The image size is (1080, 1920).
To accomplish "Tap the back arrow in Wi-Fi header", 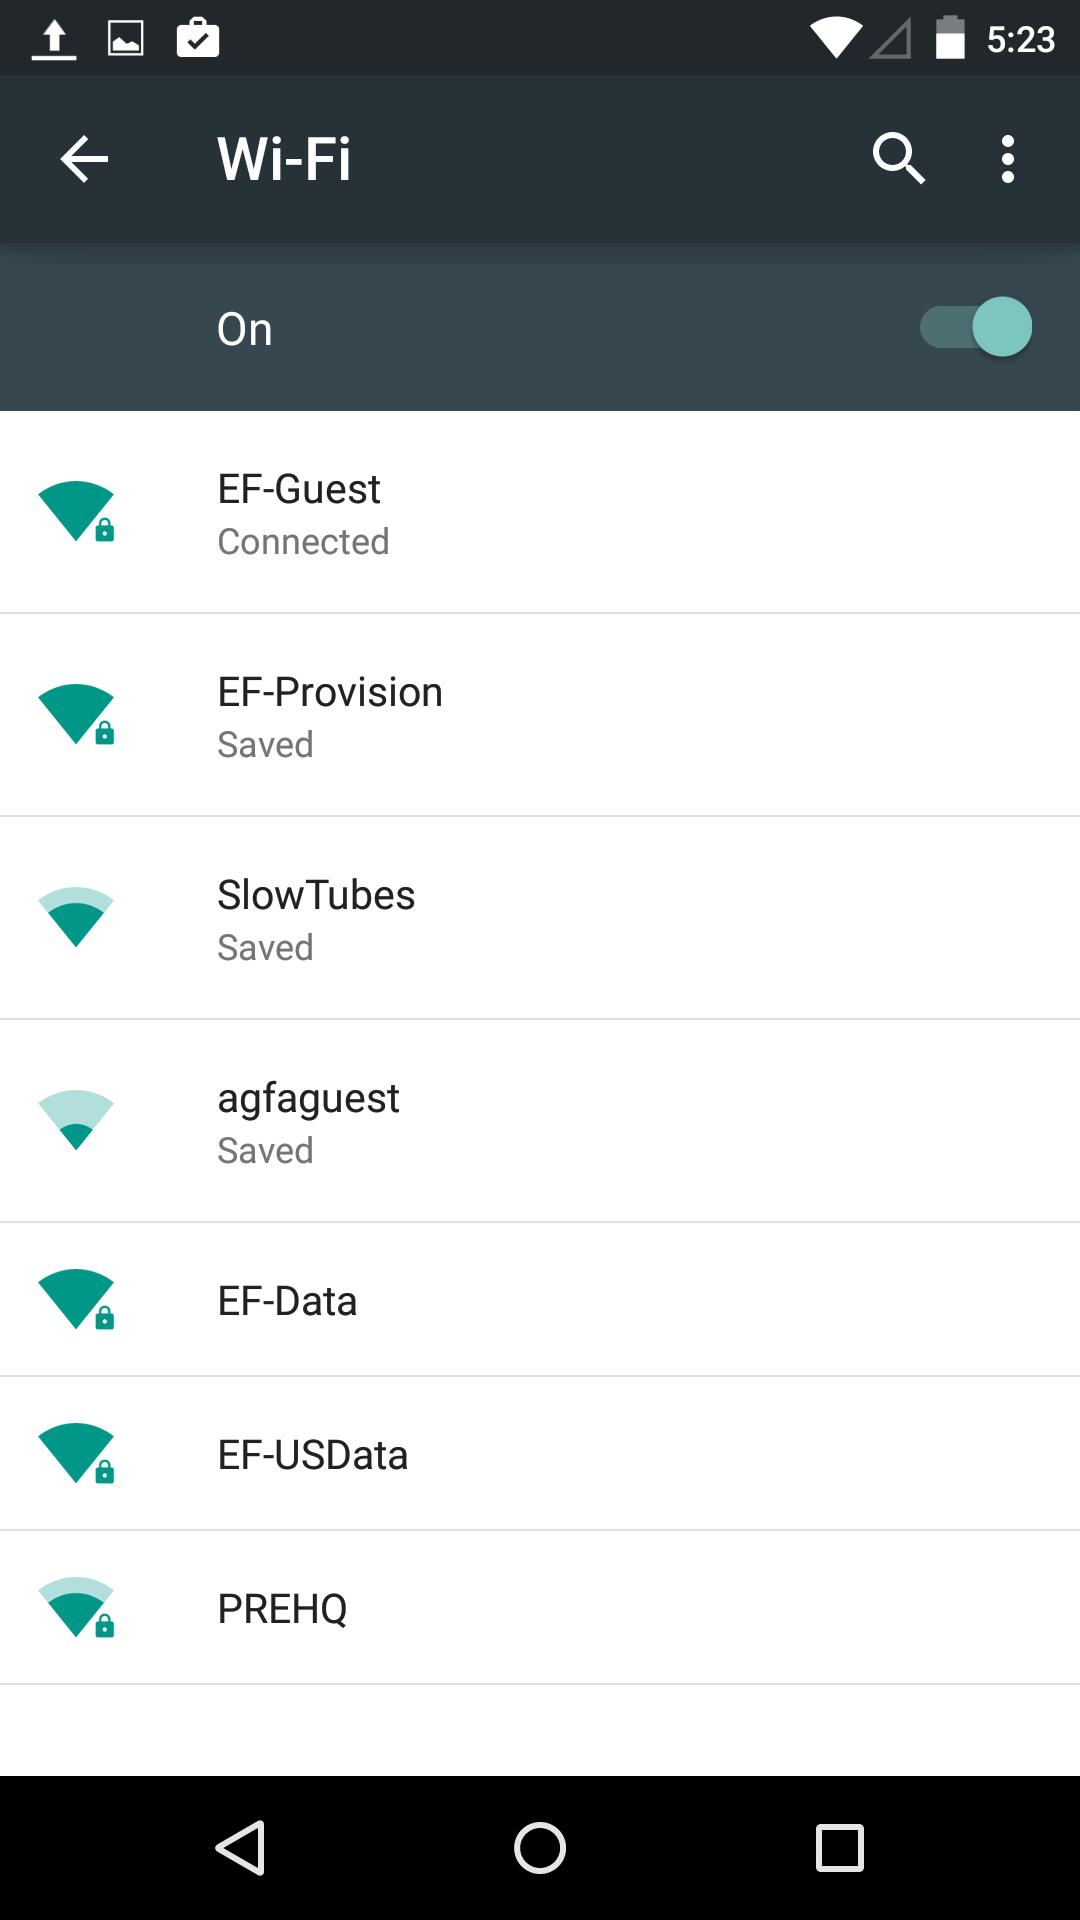I will [84, 159].
